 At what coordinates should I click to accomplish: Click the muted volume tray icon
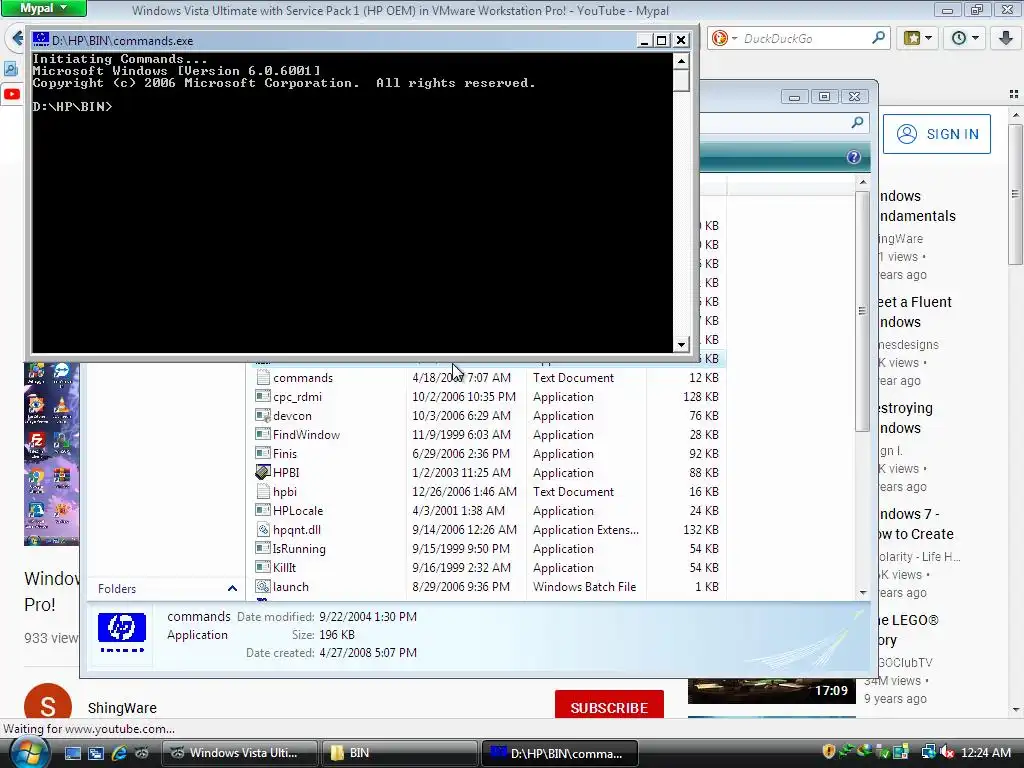click(947, 752)
